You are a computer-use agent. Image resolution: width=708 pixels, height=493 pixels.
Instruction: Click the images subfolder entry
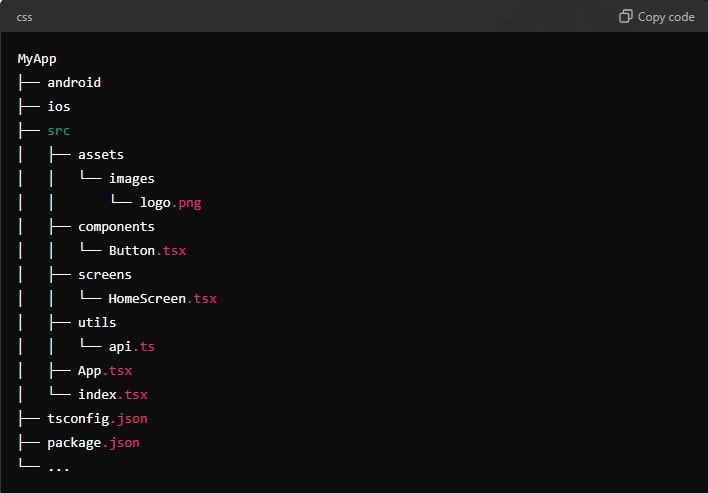click(x=132, y=179)
